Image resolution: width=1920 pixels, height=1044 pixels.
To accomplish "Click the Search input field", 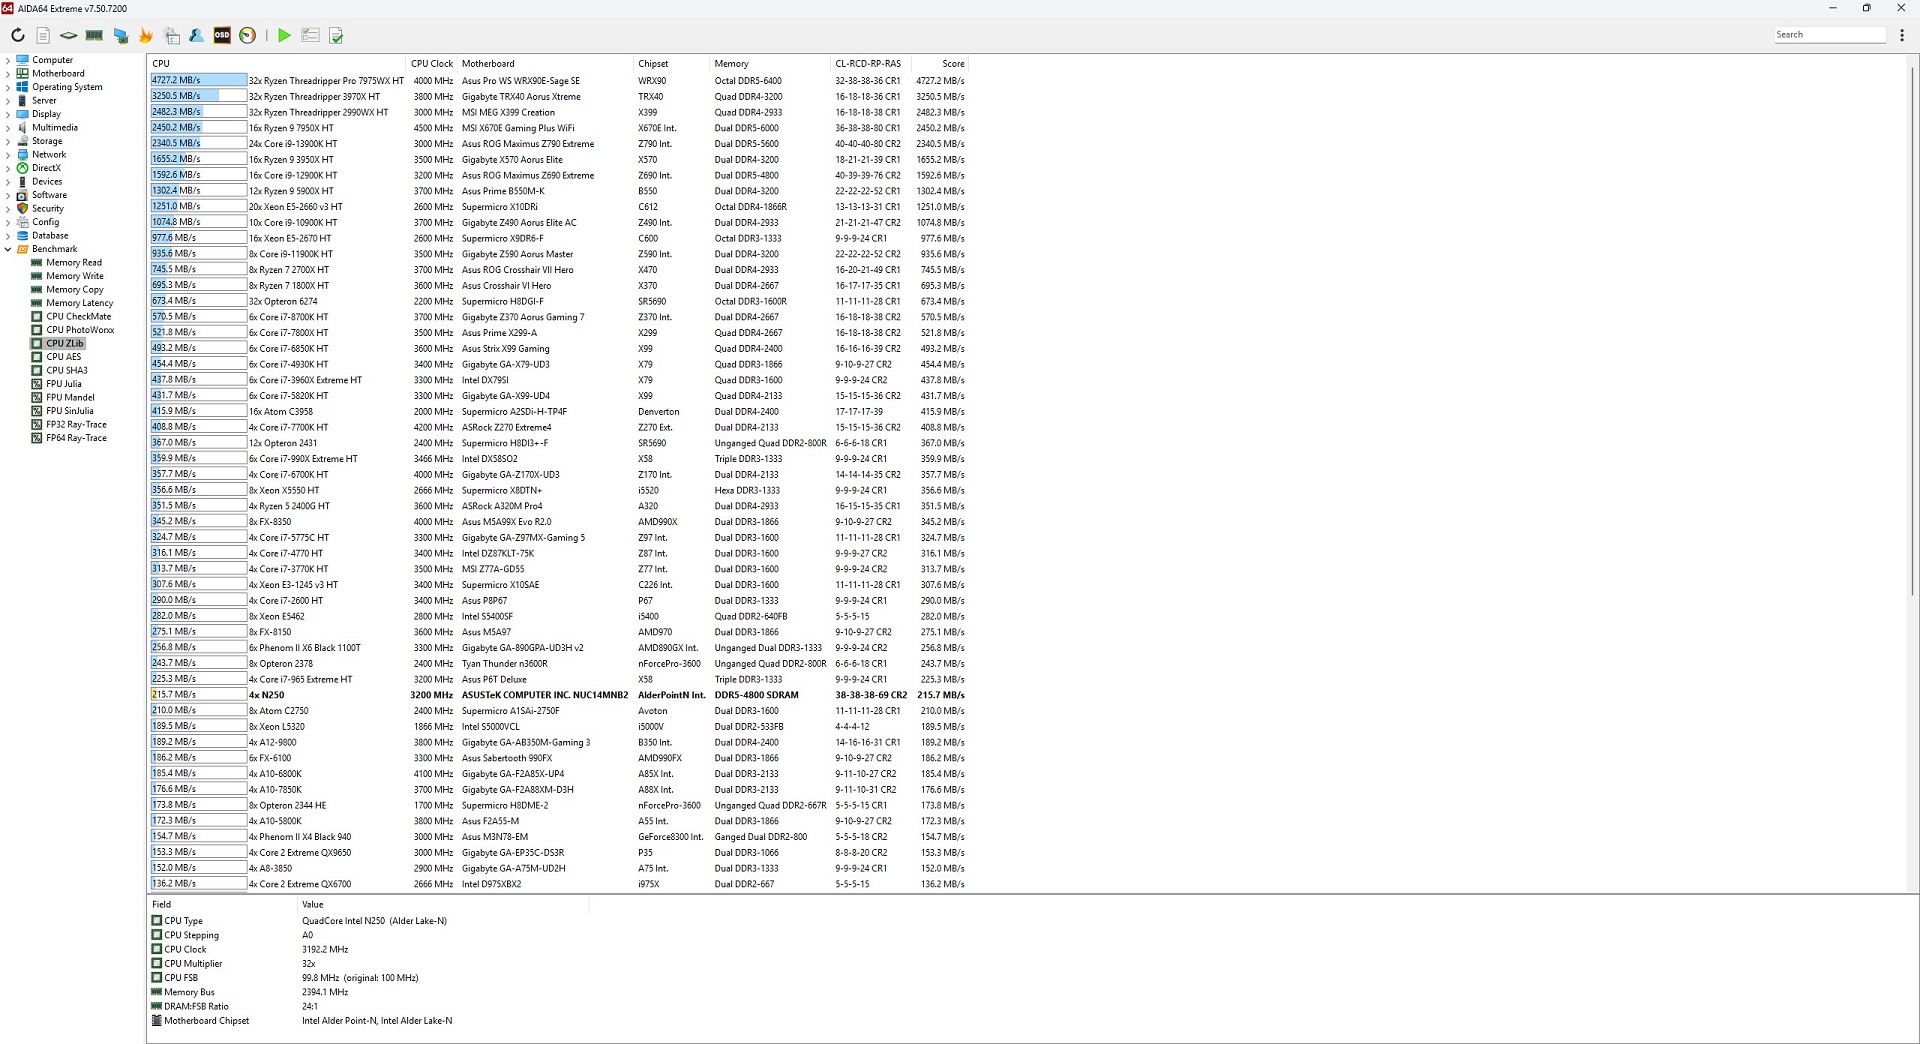I will pyautogui.click(x=1830, y=35).
